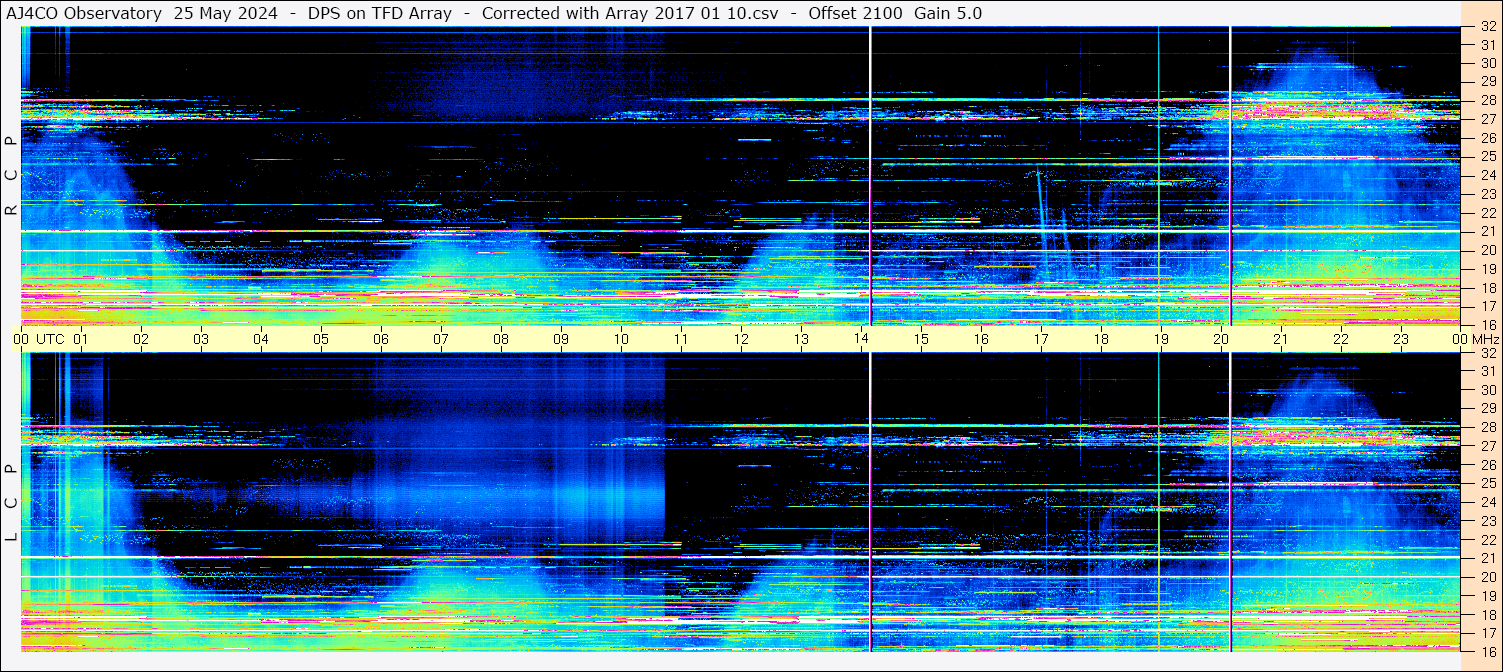Click the RCP panel label
Viewport: 1503px width, 672px height.
[x=11, y=176]
